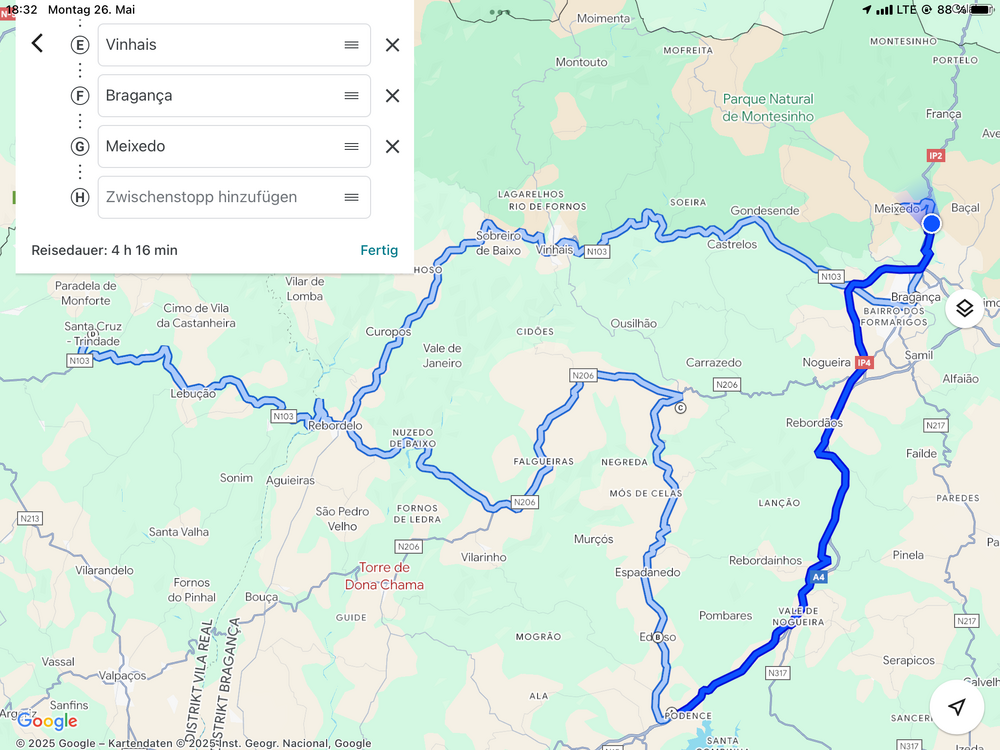The image size is (1000, 750).
Task: Tap Fertig to finish editing stops
Action: [x=379, y=250]
